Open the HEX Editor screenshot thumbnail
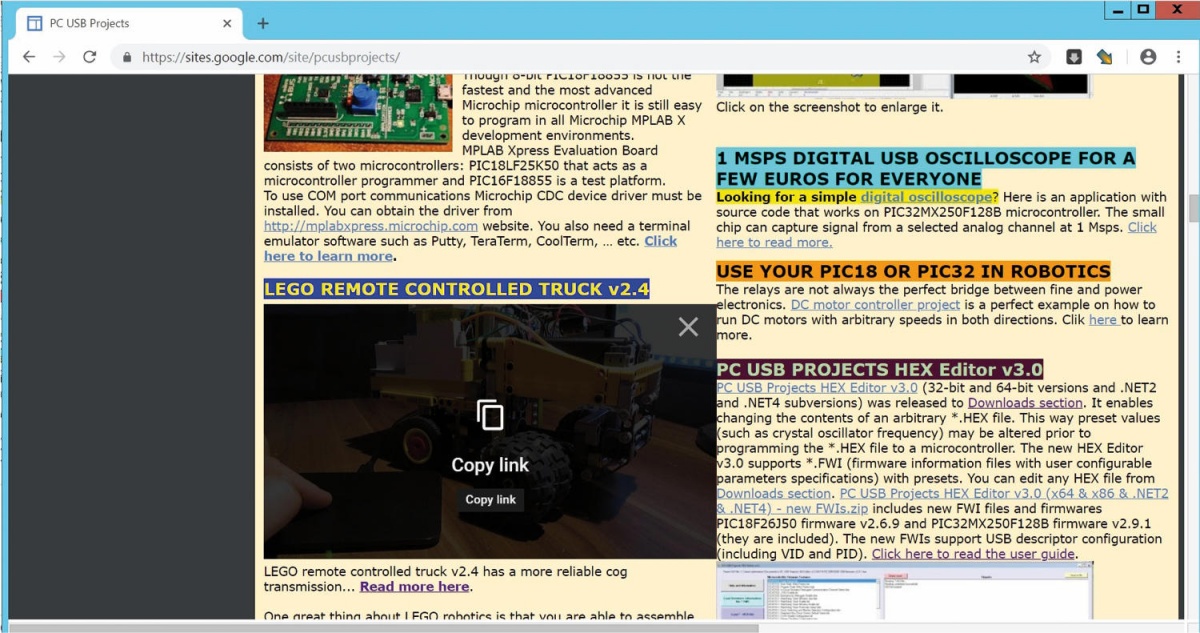 click(905, 592)
